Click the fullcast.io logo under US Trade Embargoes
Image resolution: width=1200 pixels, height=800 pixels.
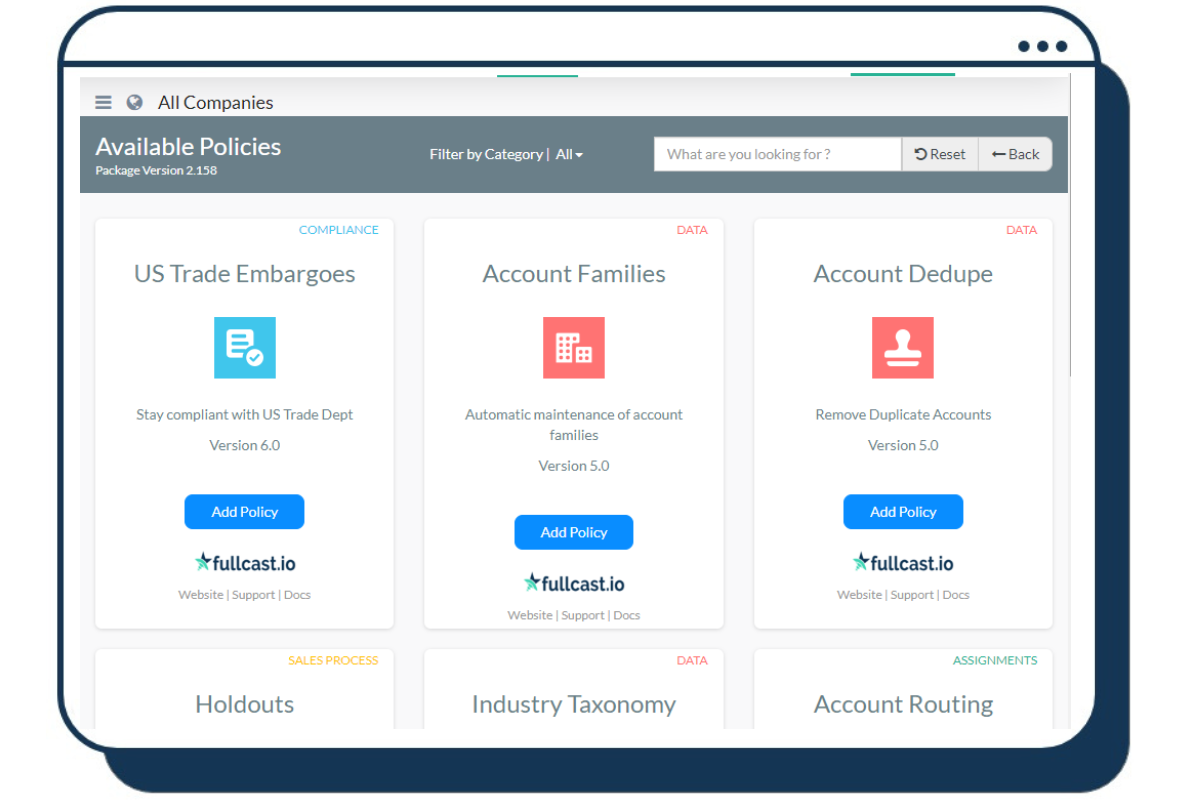pos(244,562)
